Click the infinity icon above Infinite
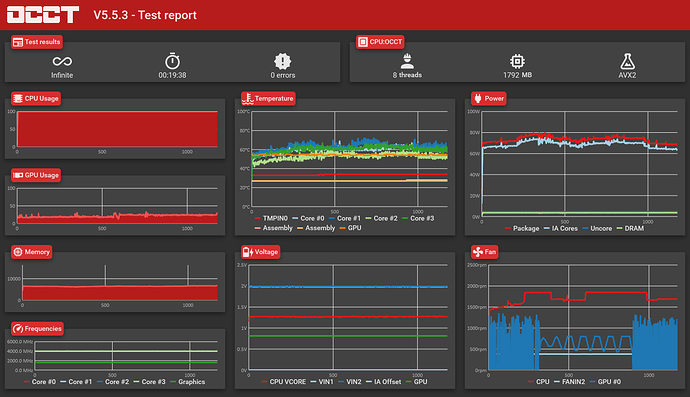690x397 pixels. [x=62, y=61]
